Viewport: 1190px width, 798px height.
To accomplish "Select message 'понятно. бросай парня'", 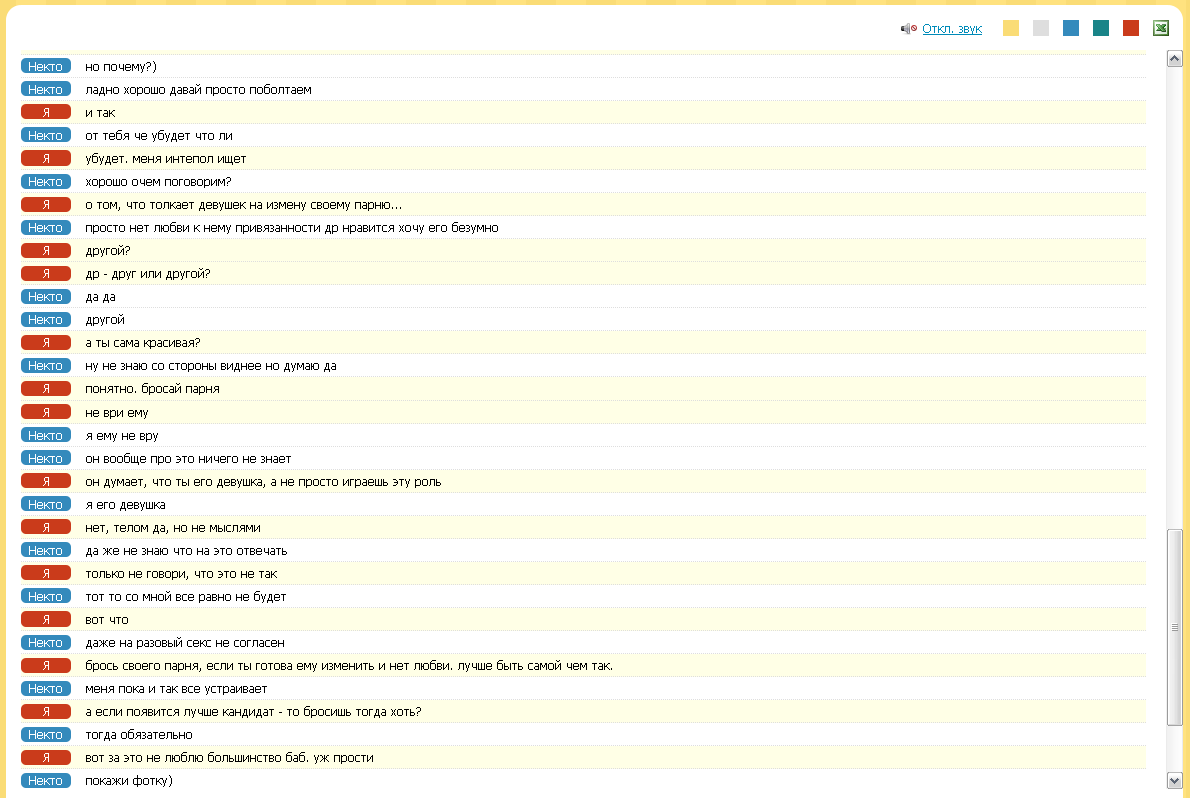I will [x=153, y=389].
